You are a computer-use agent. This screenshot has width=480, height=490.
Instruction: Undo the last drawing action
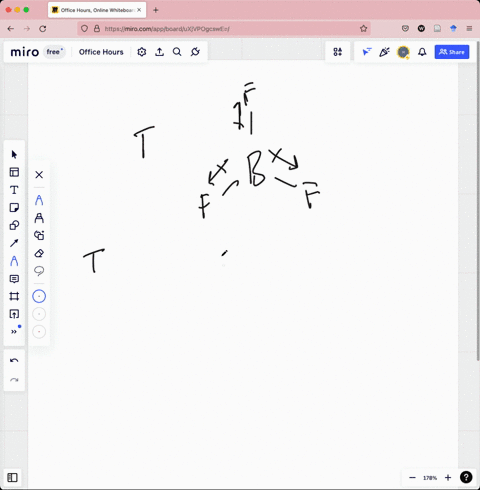click(14, 360)
